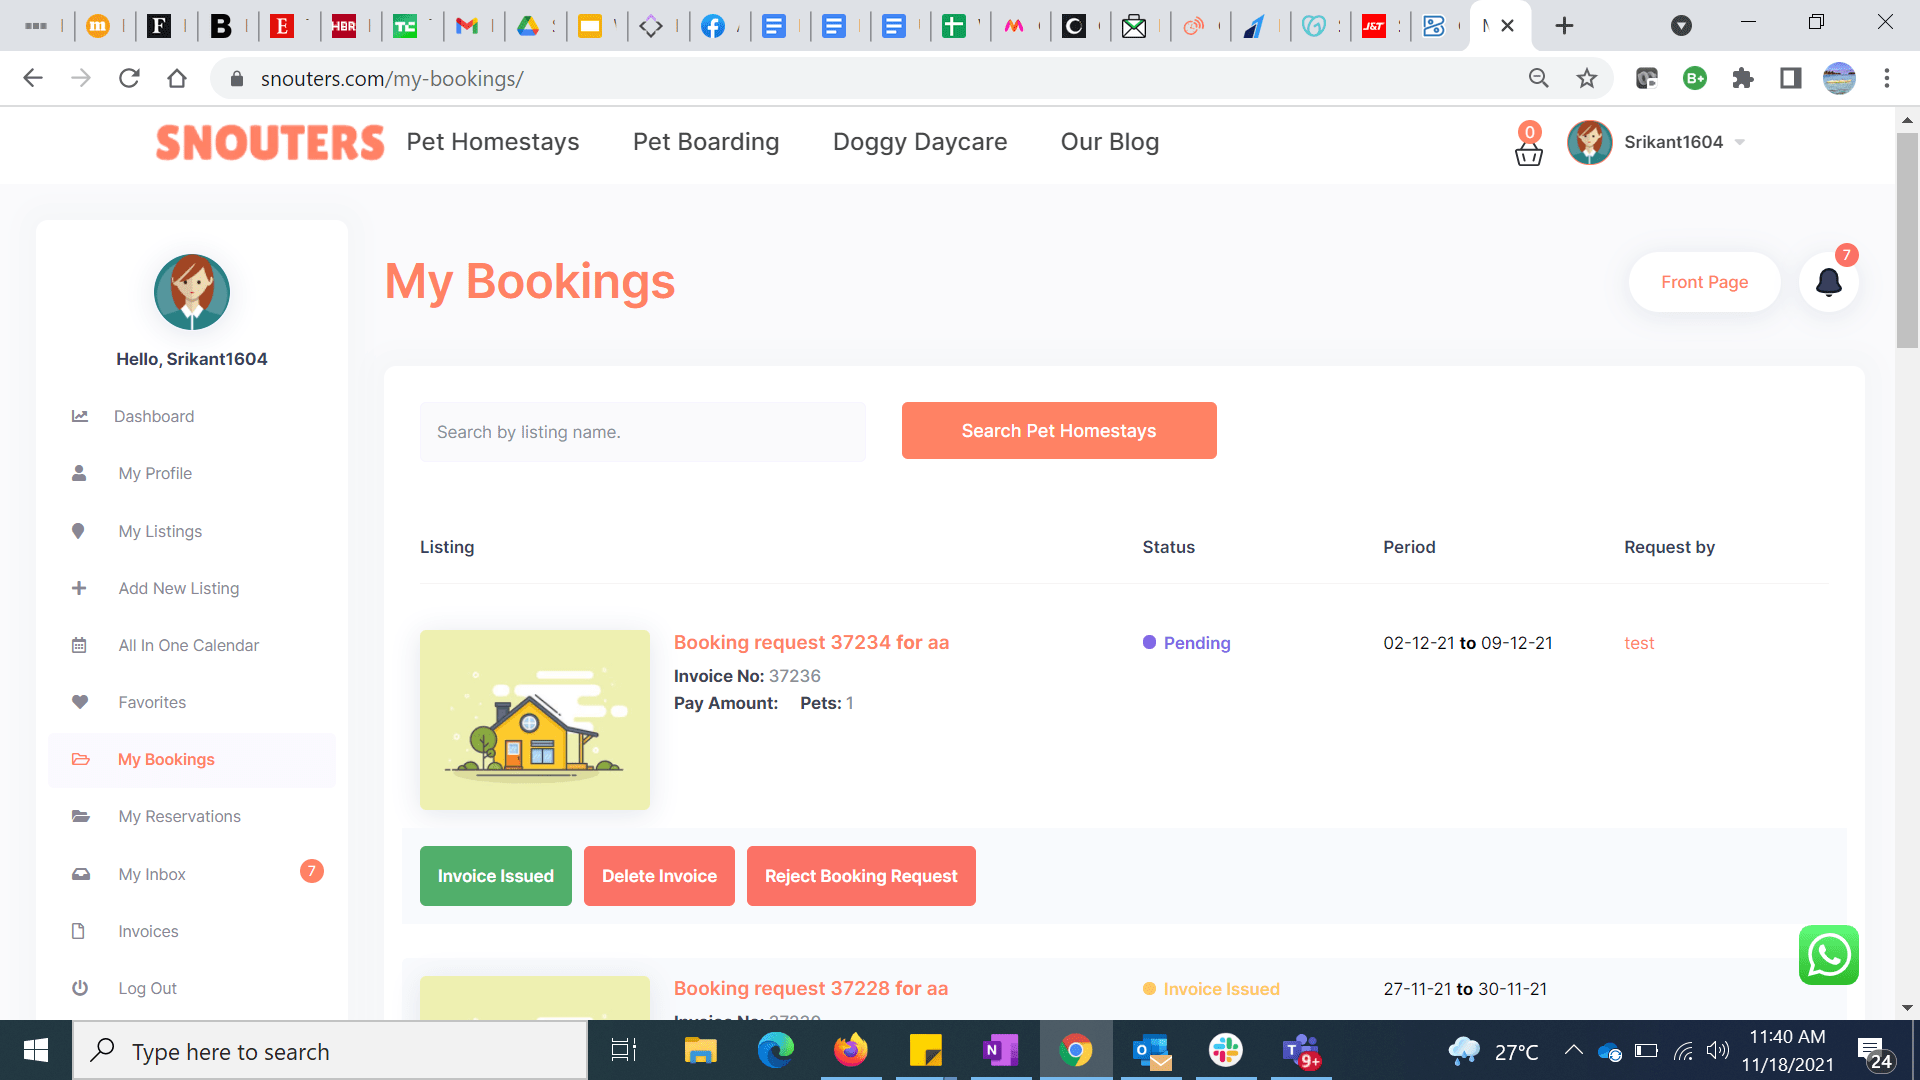Click the Windows taskbar search box

click(330, 1051)
